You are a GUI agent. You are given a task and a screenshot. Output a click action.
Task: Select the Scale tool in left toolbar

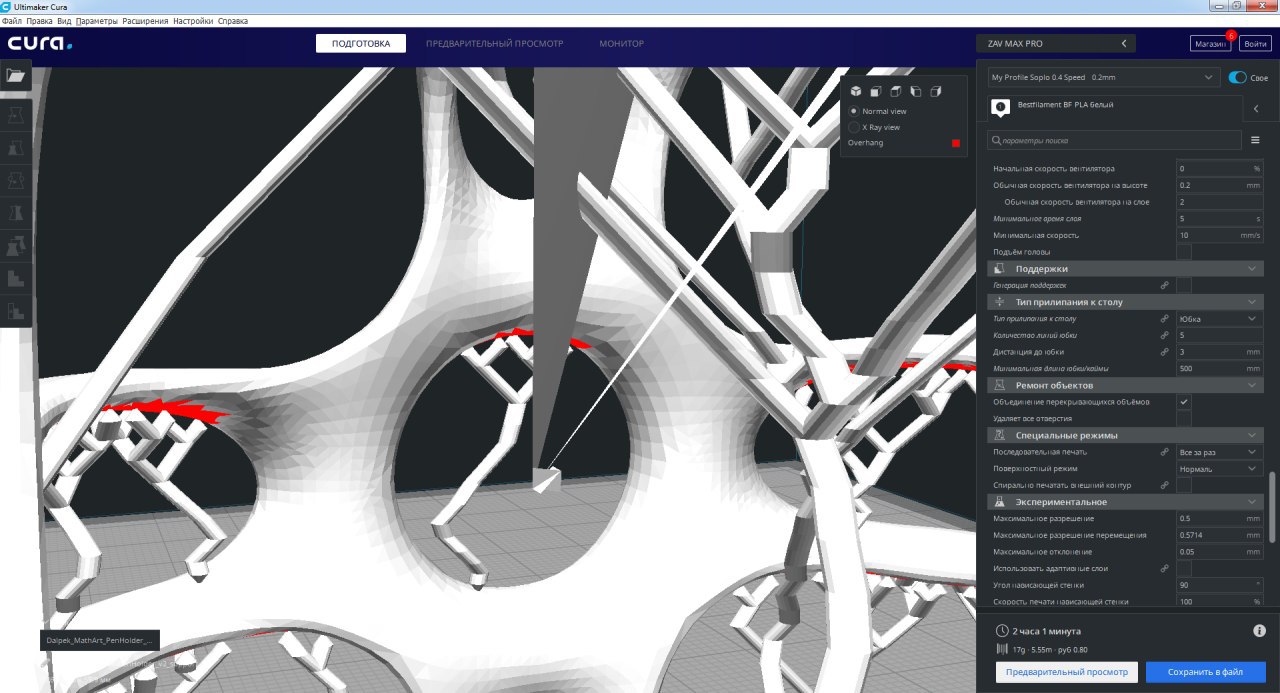(x=16, y=149)
